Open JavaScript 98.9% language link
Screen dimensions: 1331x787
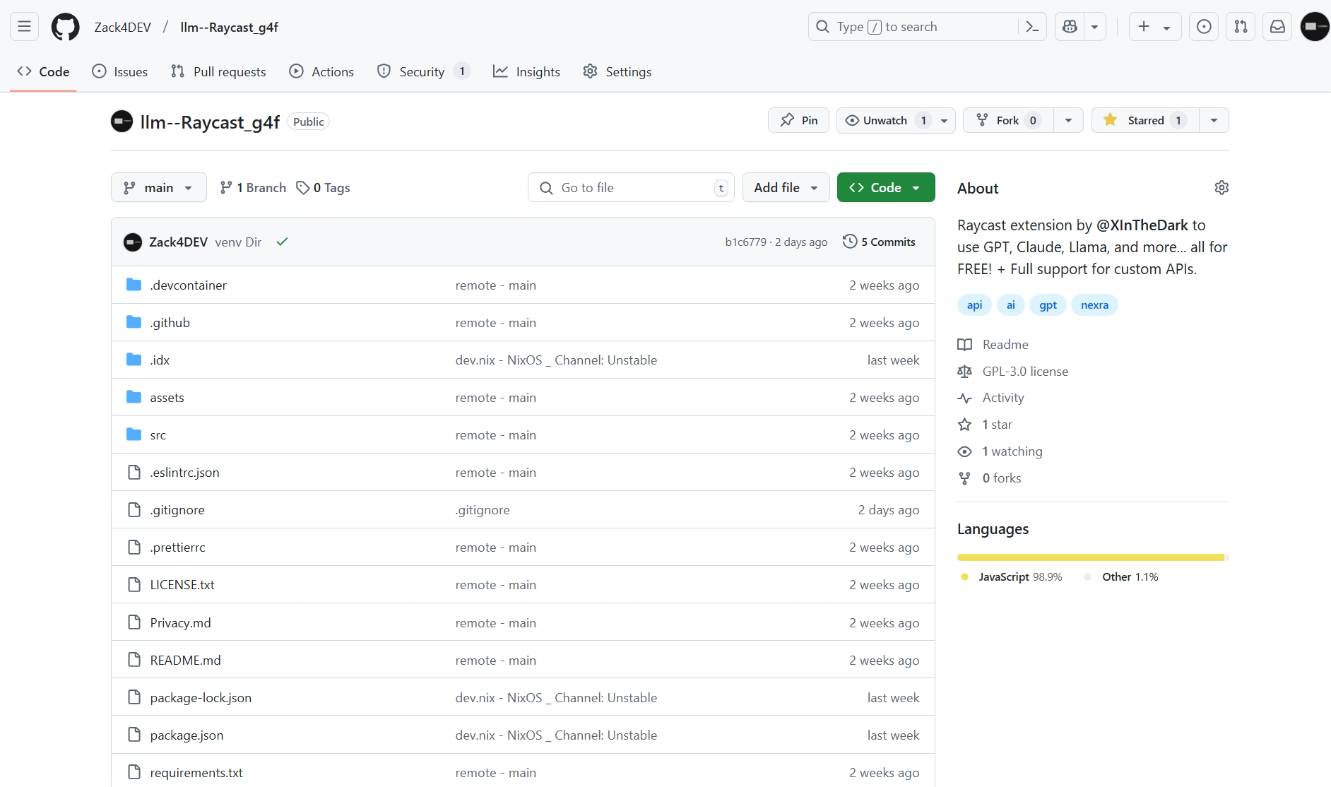(1011, 577)
